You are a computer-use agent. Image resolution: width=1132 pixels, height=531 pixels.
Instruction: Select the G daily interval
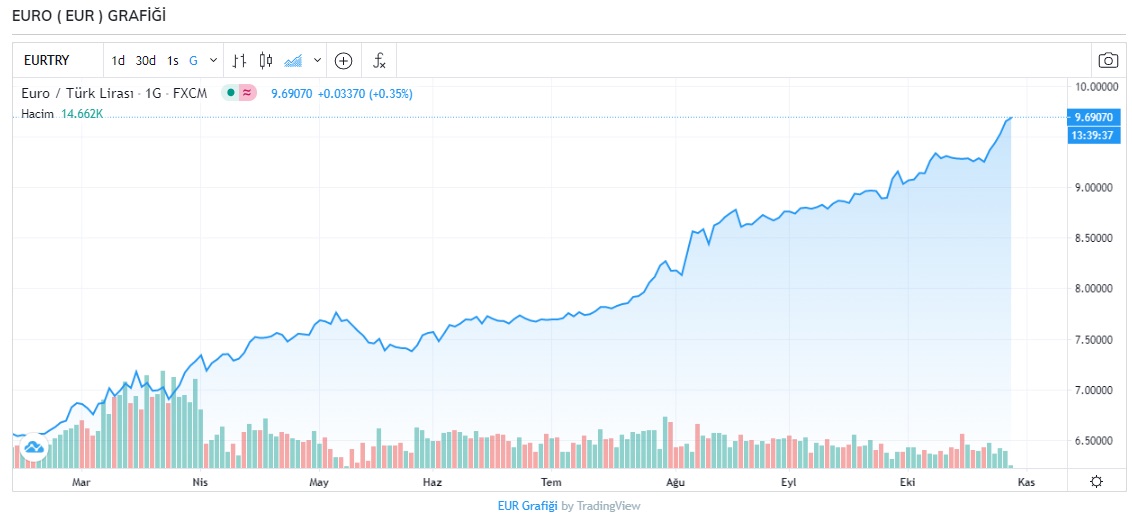pyautogui.click(x=194, y=60)
